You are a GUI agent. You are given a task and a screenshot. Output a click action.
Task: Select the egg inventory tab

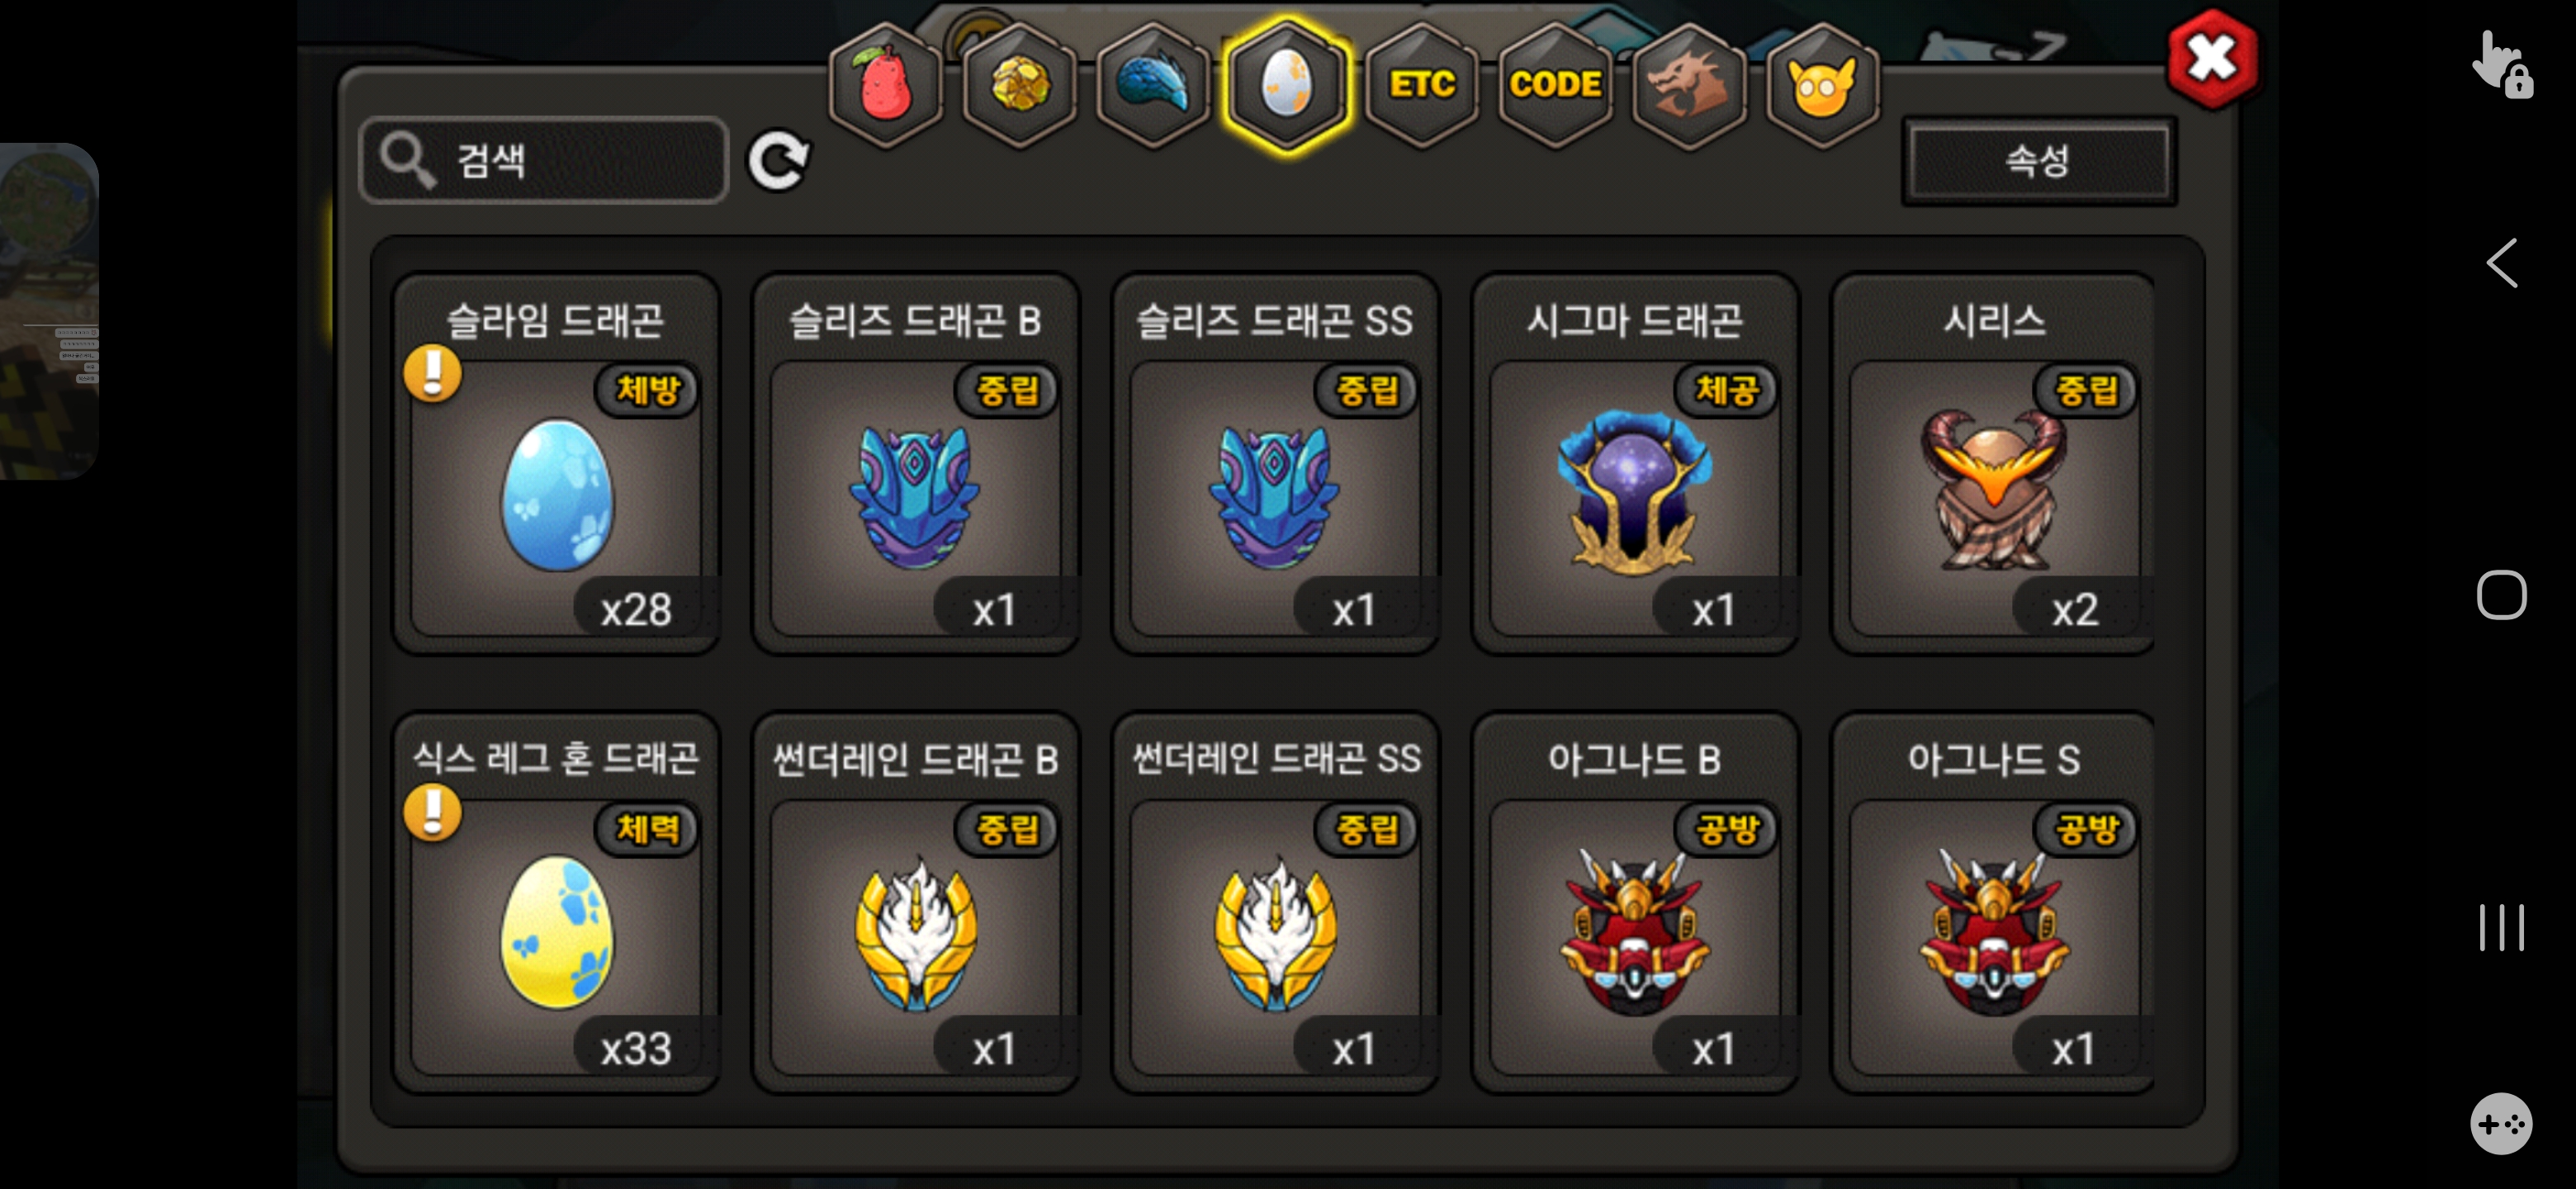click(1287, 85)
